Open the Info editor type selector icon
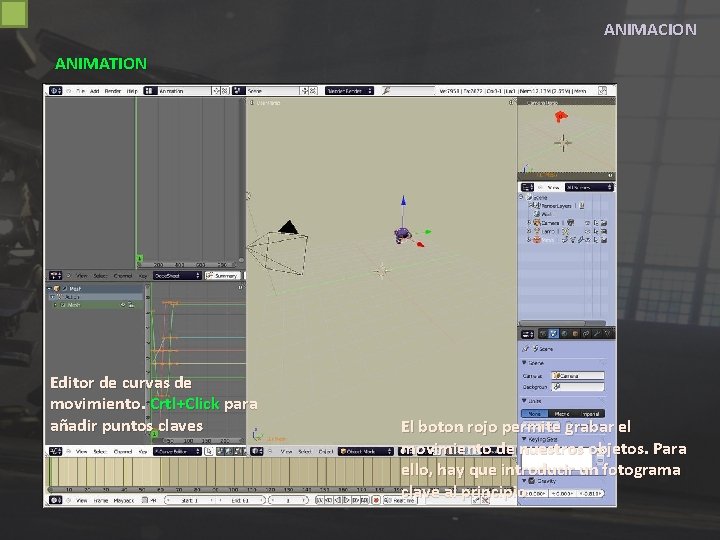Viewport: 720px width, 540px height. click(x=56, y=90)
